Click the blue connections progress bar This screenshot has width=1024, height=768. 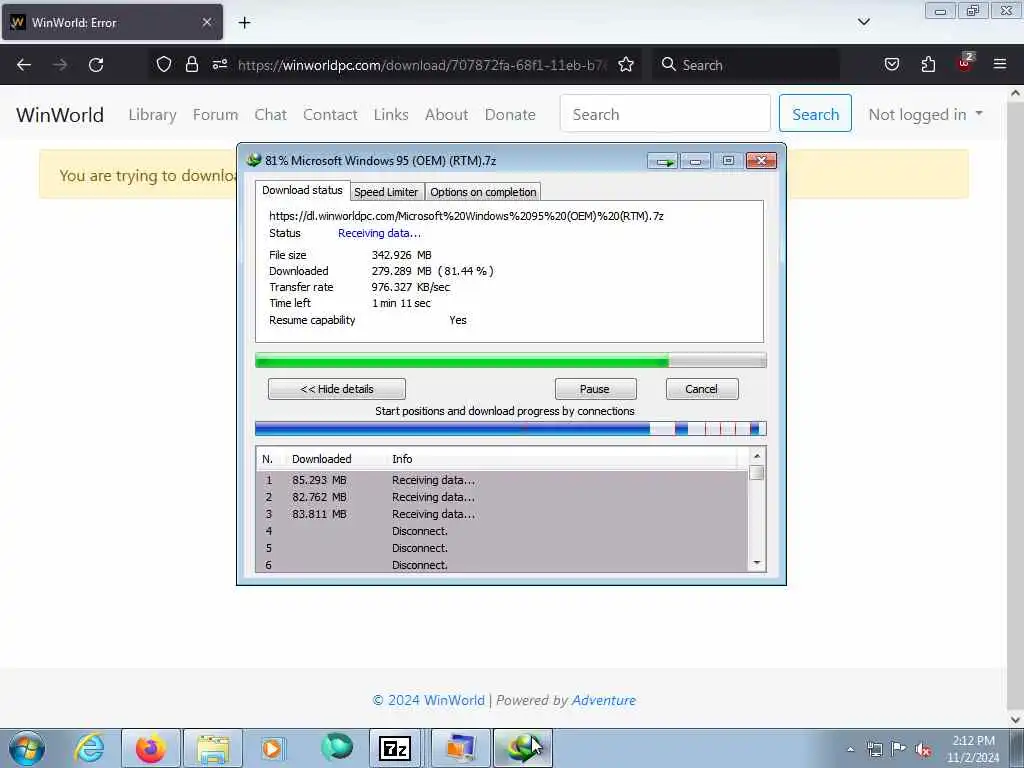pos(511,429)
